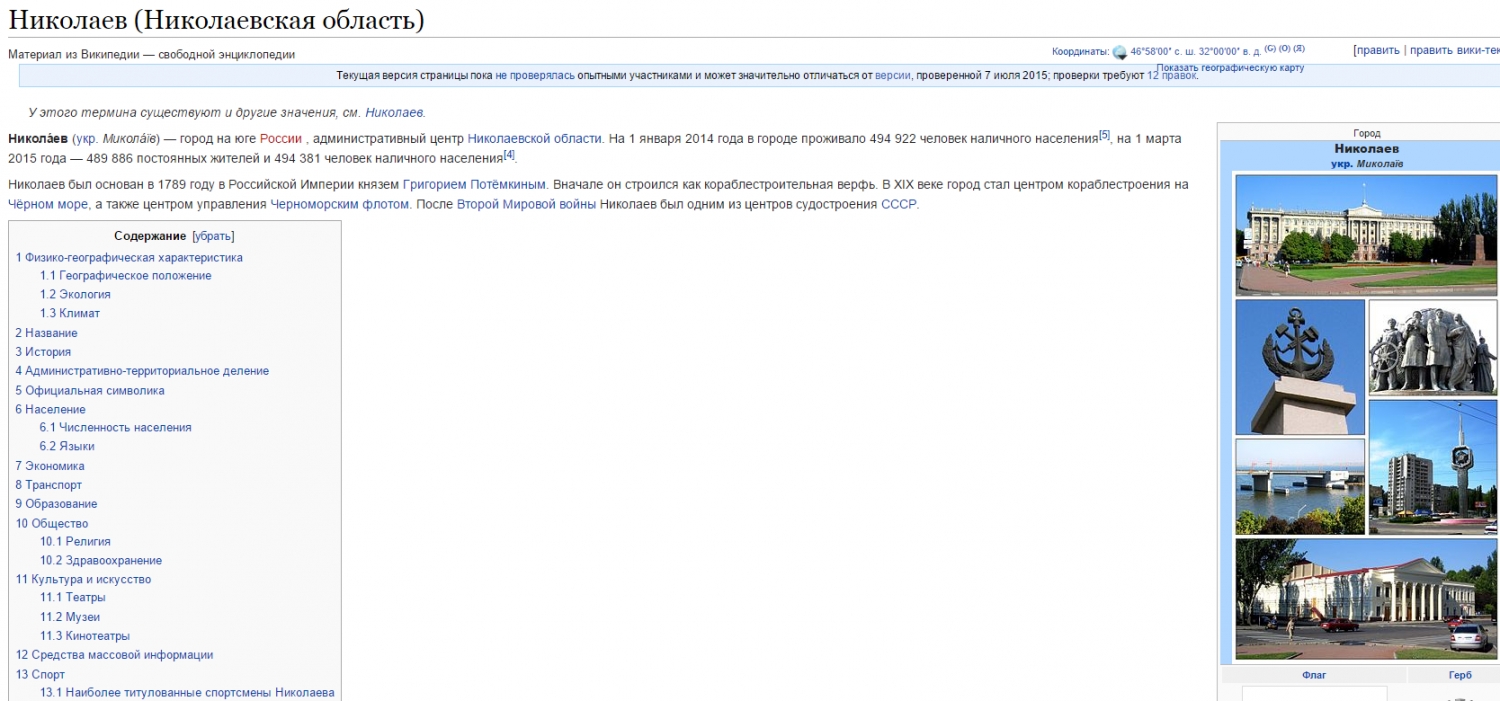Screen dimensions: 1500x701
Task: Open the anchor monument photo
Action: click(x=1300, y=367)
